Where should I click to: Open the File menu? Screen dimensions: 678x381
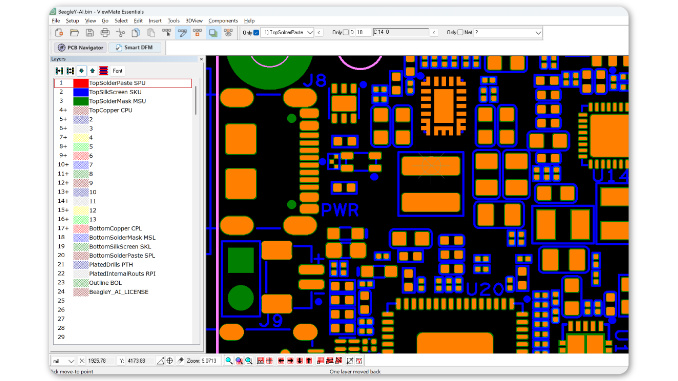pyautogui.click(x=56, y=21)
